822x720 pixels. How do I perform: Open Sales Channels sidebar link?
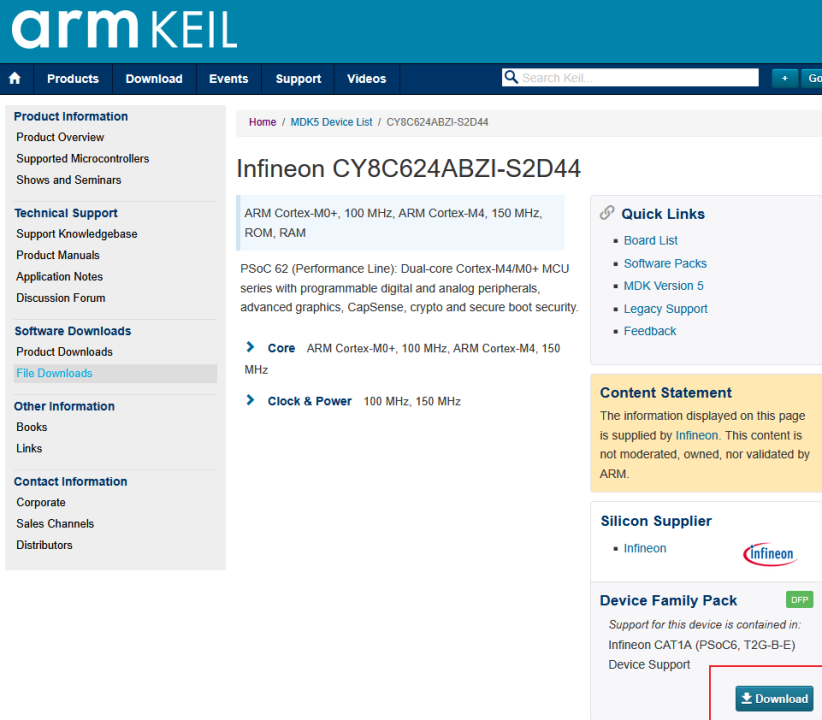[55, 523]
